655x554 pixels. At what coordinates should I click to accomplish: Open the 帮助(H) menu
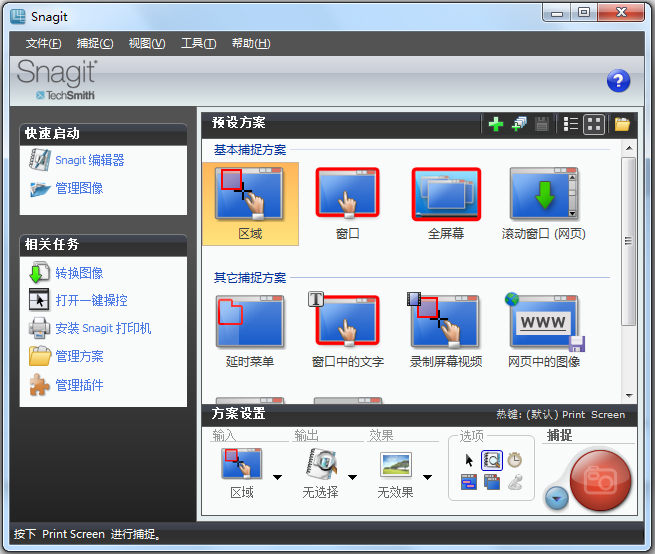(x=251, y=43)
